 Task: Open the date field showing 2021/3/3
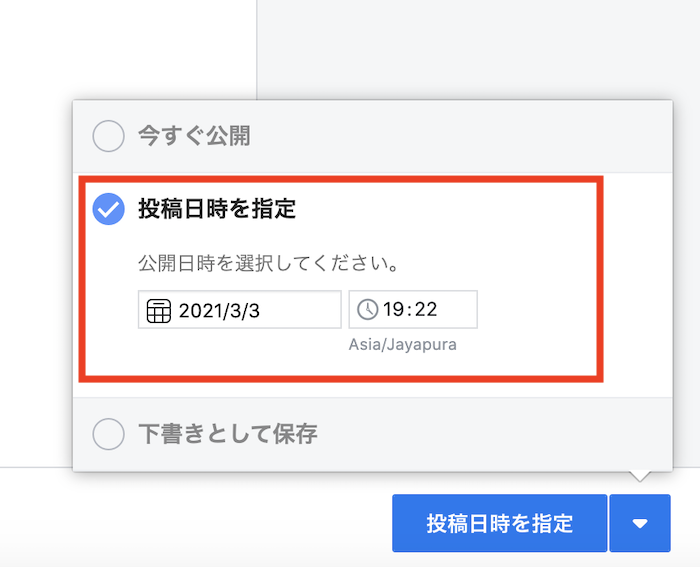pyautogui.click(x=240, y=309)
